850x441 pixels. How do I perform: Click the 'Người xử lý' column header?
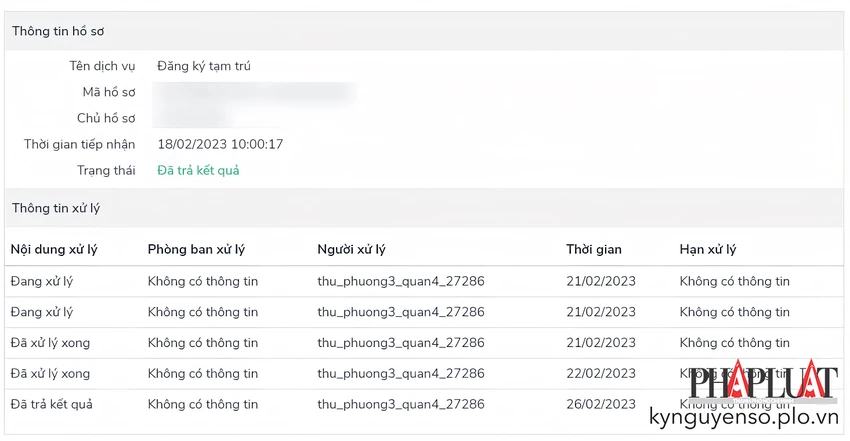coord(351,249)
